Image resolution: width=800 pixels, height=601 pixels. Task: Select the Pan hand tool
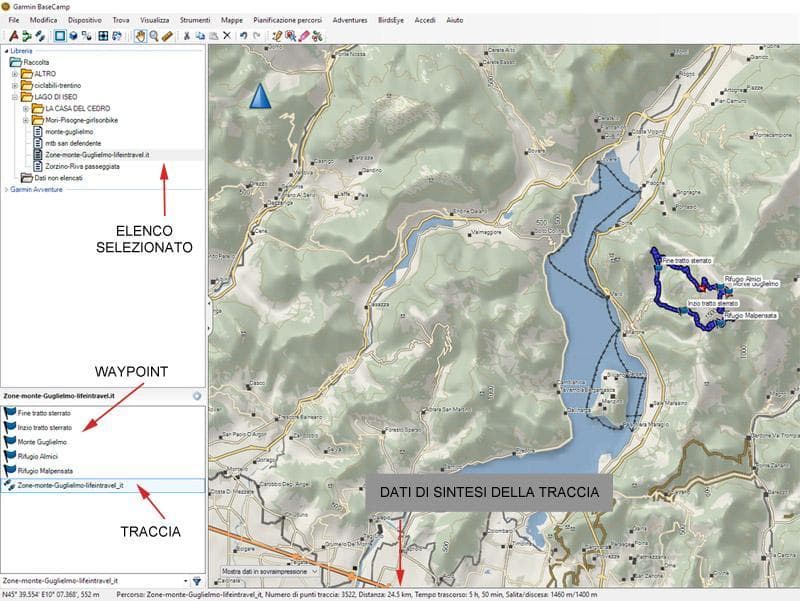pyautogui.click(x=140, y=36)
